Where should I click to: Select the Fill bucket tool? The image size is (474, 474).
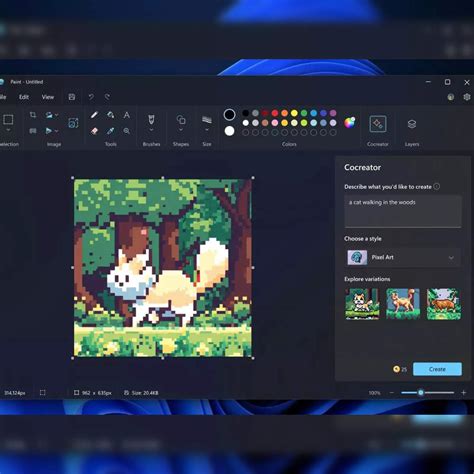[111, 115]
